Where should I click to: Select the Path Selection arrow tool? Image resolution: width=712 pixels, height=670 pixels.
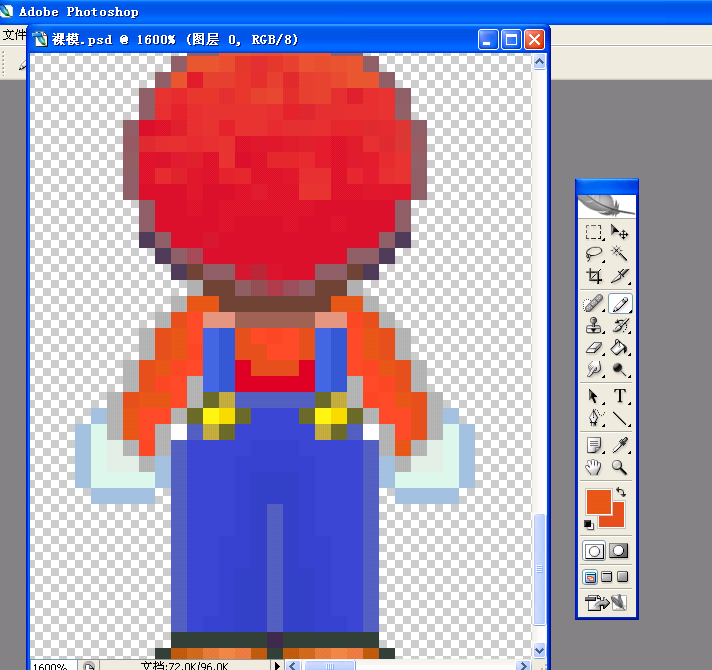pos(593,396)
